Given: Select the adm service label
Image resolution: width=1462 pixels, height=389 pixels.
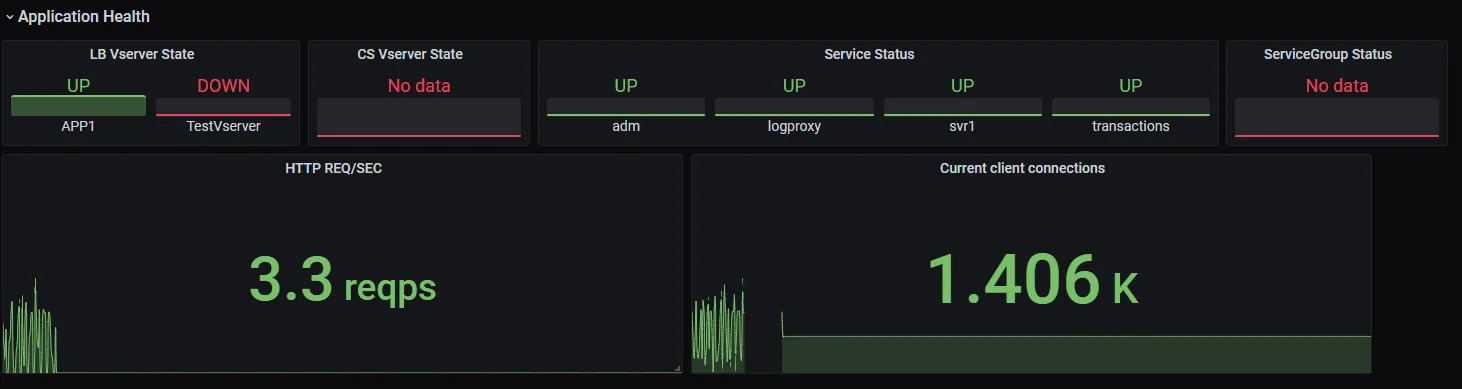Looking at the screenshot, I should pos(626,126).
